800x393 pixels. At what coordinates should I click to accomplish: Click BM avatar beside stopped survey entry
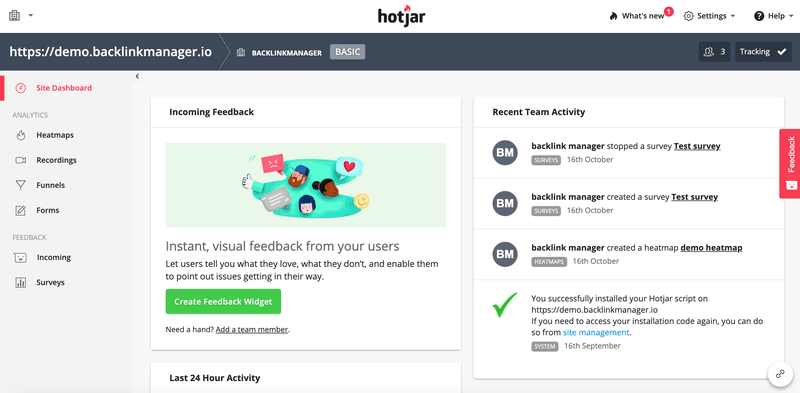(505, 153)
